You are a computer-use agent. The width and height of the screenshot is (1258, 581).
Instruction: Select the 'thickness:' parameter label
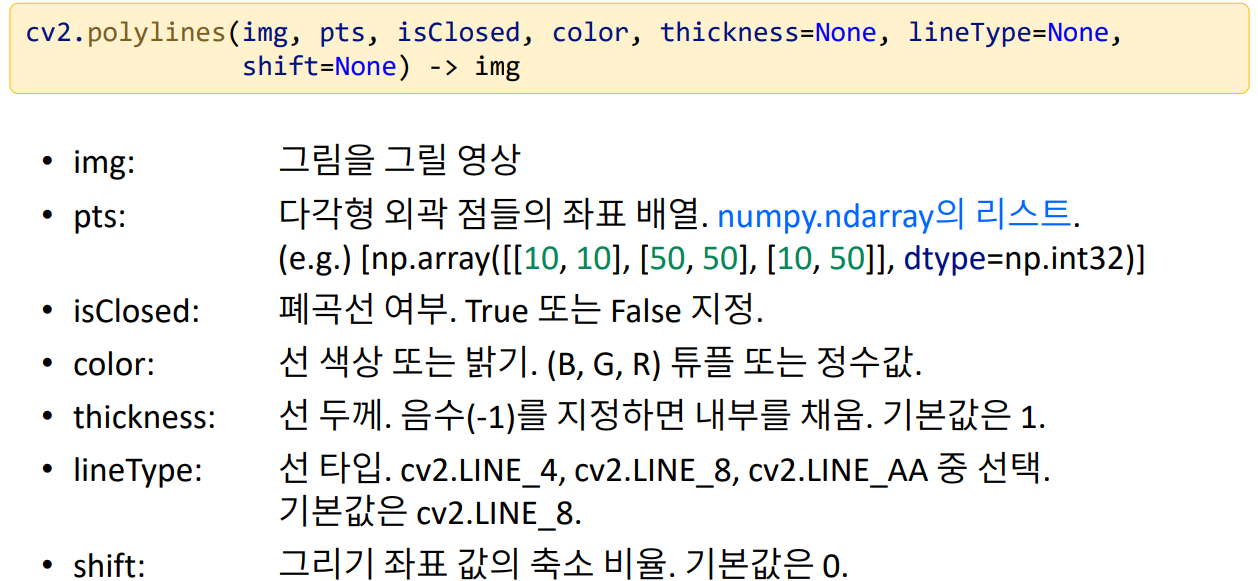144,417
